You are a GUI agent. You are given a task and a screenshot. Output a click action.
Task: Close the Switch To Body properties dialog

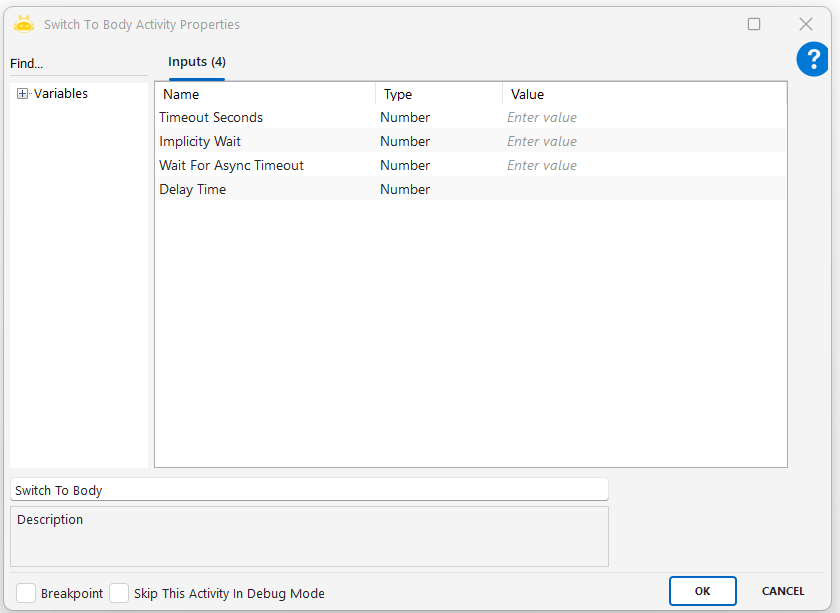point(805,24)
